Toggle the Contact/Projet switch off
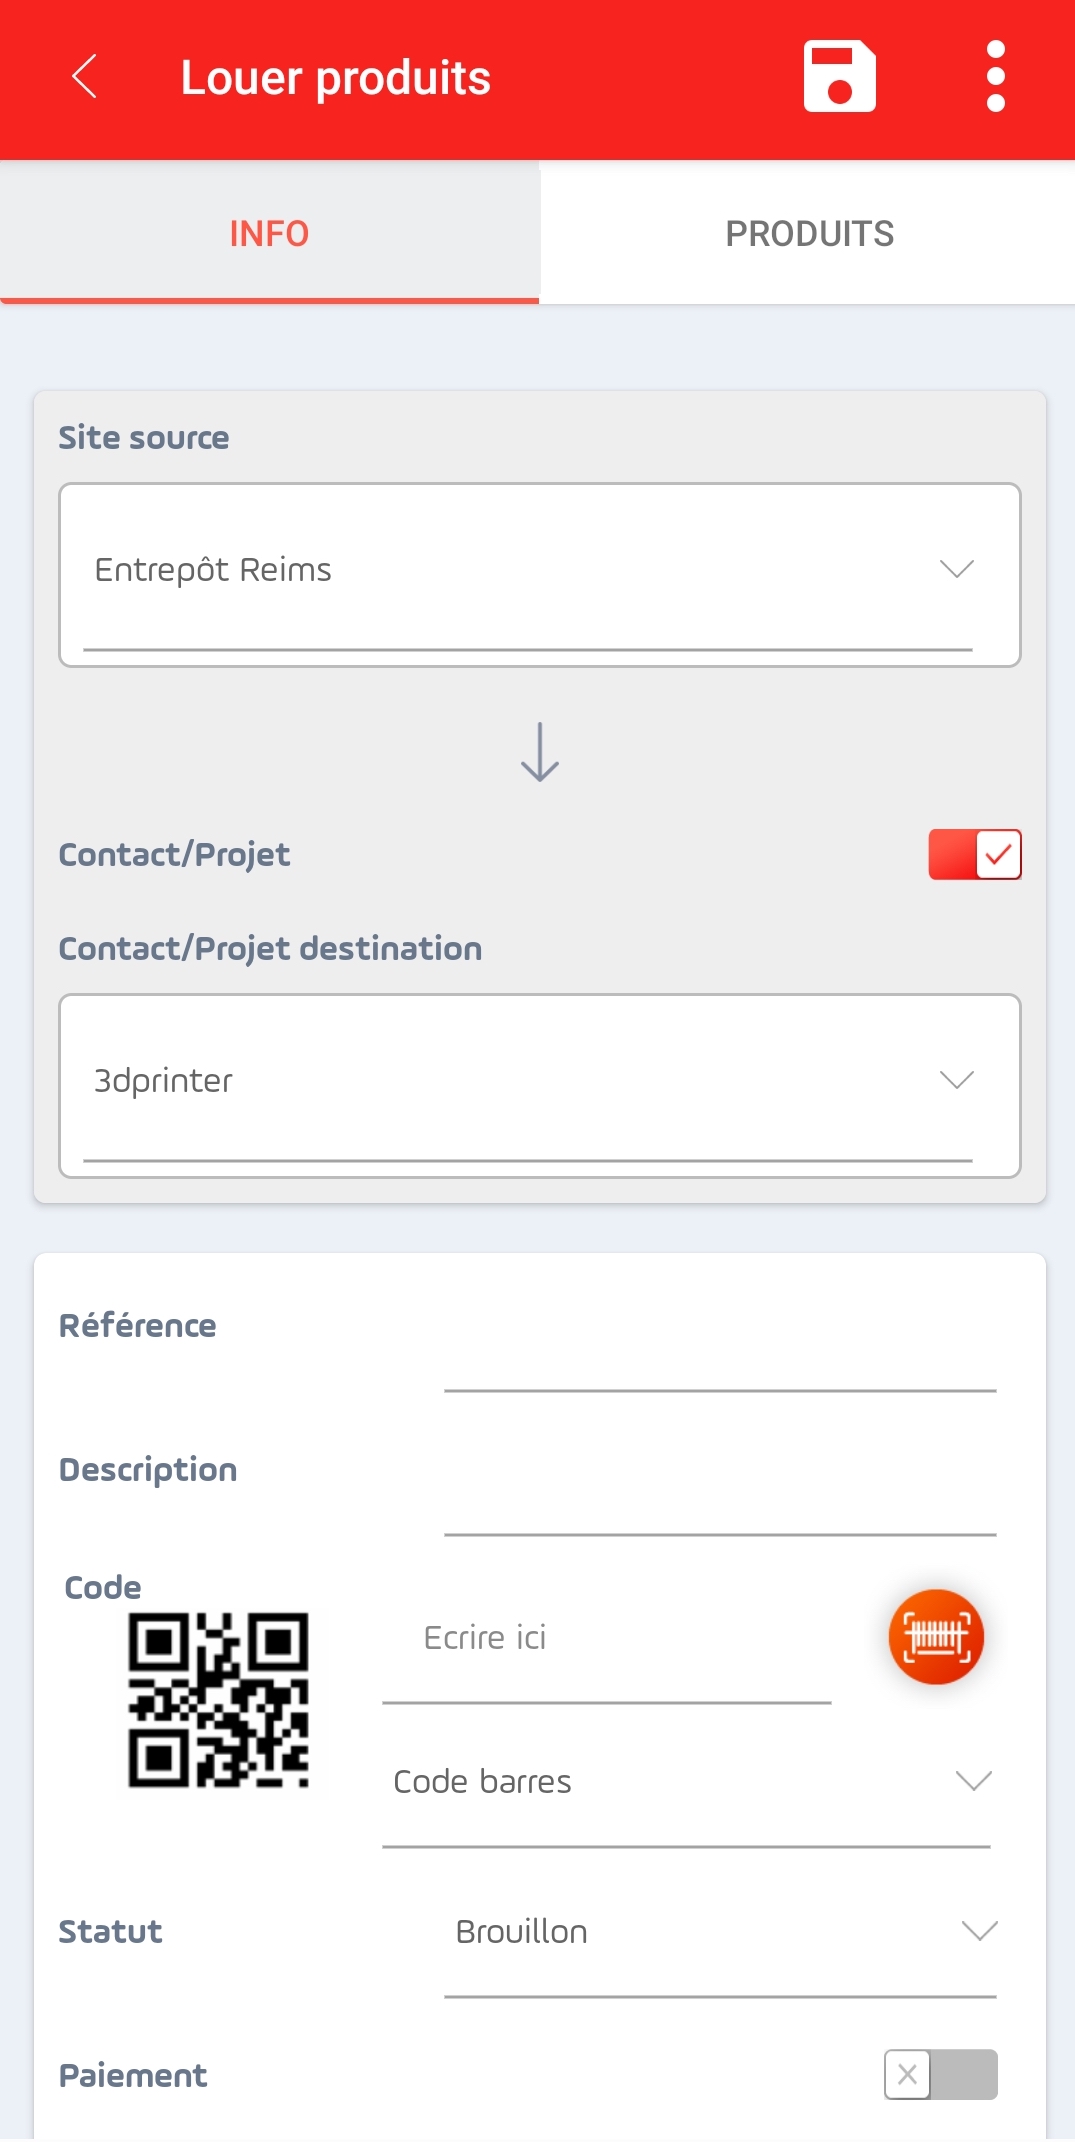Image resolution: width=1075 pixels, height=2142 pixels. [x=975, y=854]
